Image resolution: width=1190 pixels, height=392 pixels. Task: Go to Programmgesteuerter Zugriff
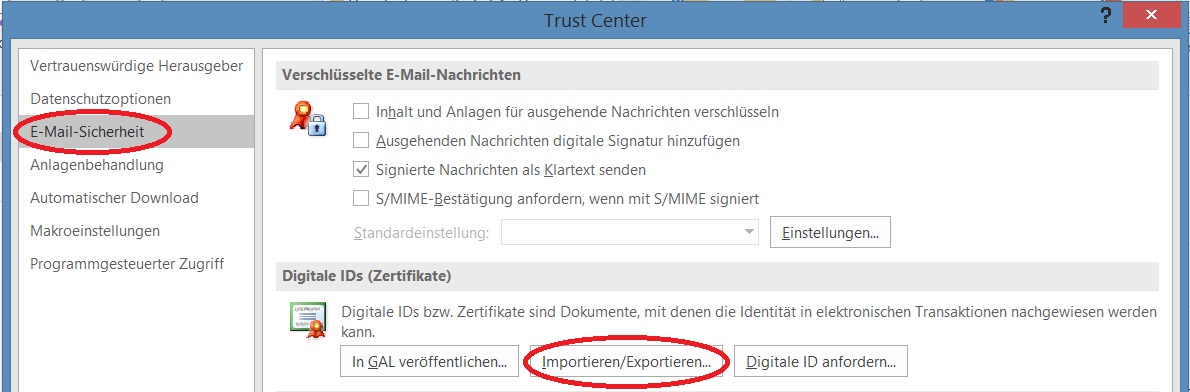coord(127,264)
